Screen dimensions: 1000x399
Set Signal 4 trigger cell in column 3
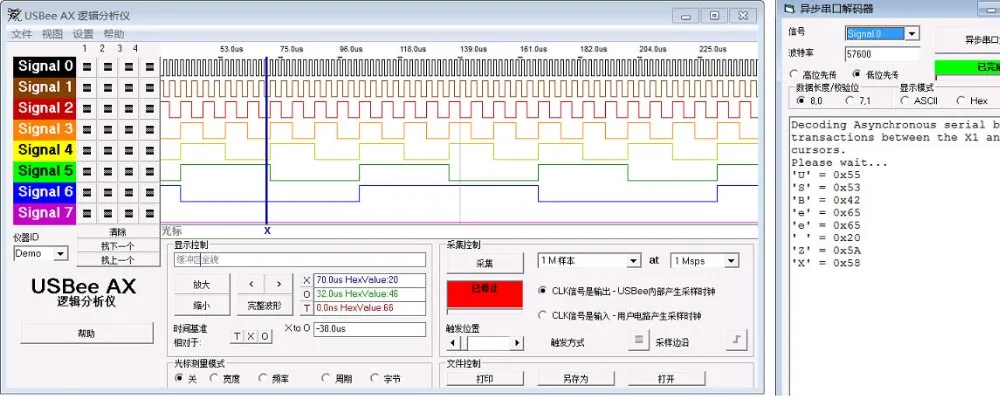pyautogui.click(x=129, y=150)
